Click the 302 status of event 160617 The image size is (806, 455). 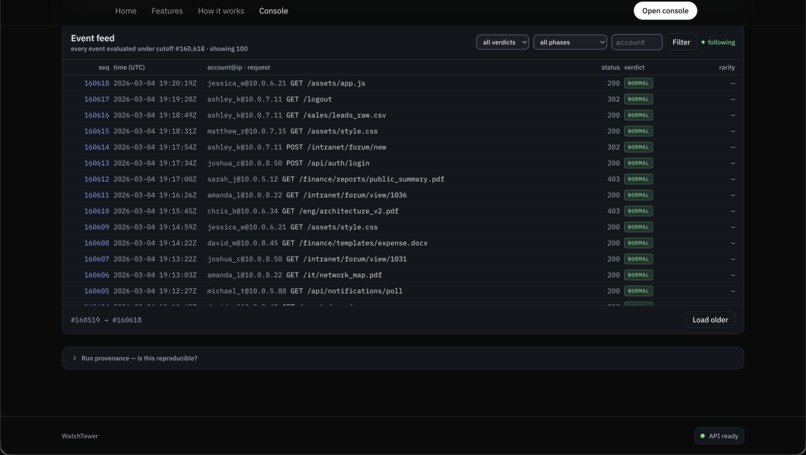(x=613, y=99)
